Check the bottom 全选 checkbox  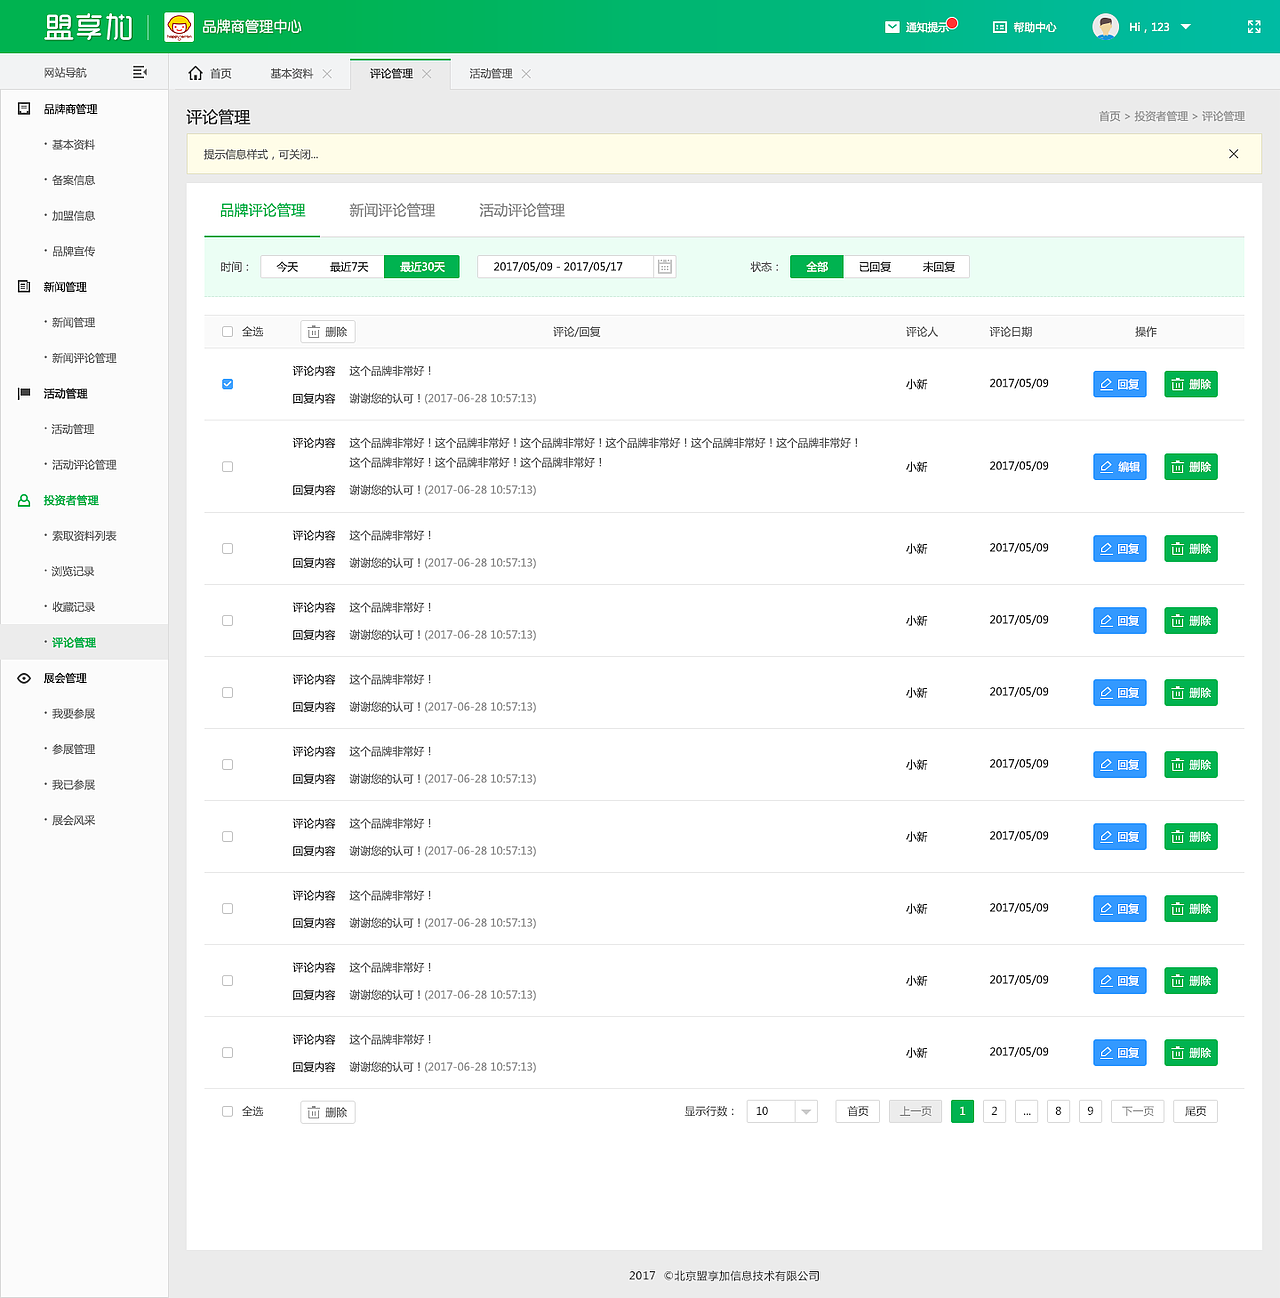coord(228,1112)
